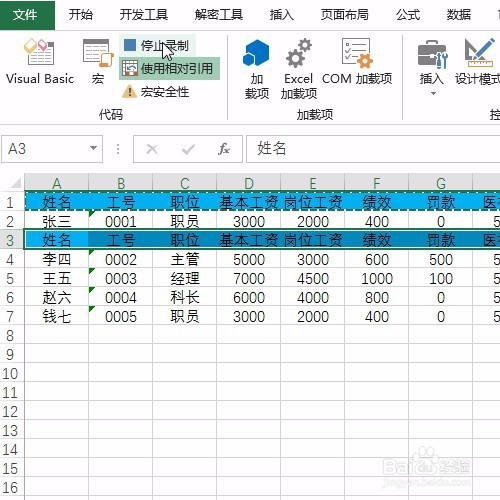Click the confirm checkmark formula button
This screenshot has width=500, height=500.
coord(188,149)
